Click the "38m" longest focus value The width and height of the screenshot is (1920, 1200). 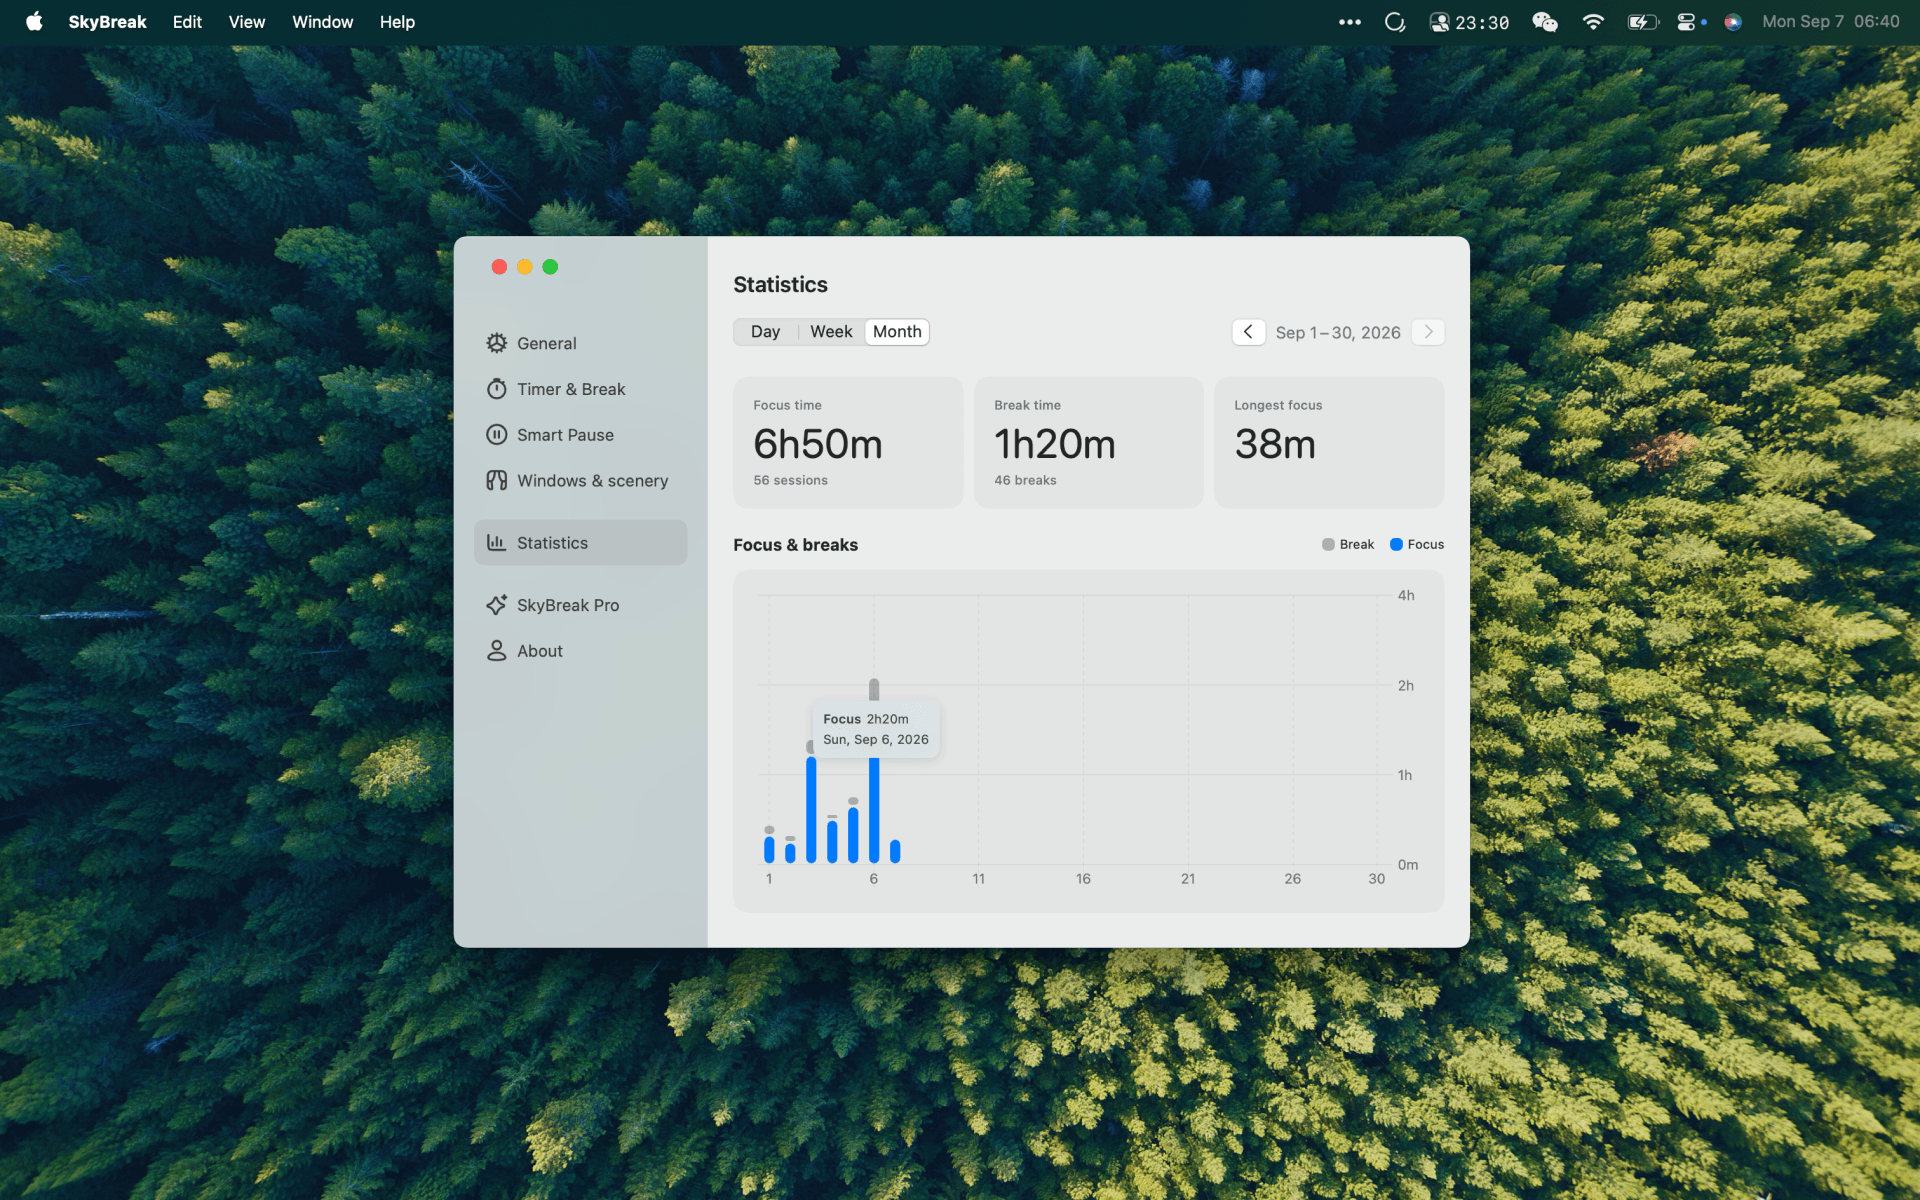coord(1275,444)
